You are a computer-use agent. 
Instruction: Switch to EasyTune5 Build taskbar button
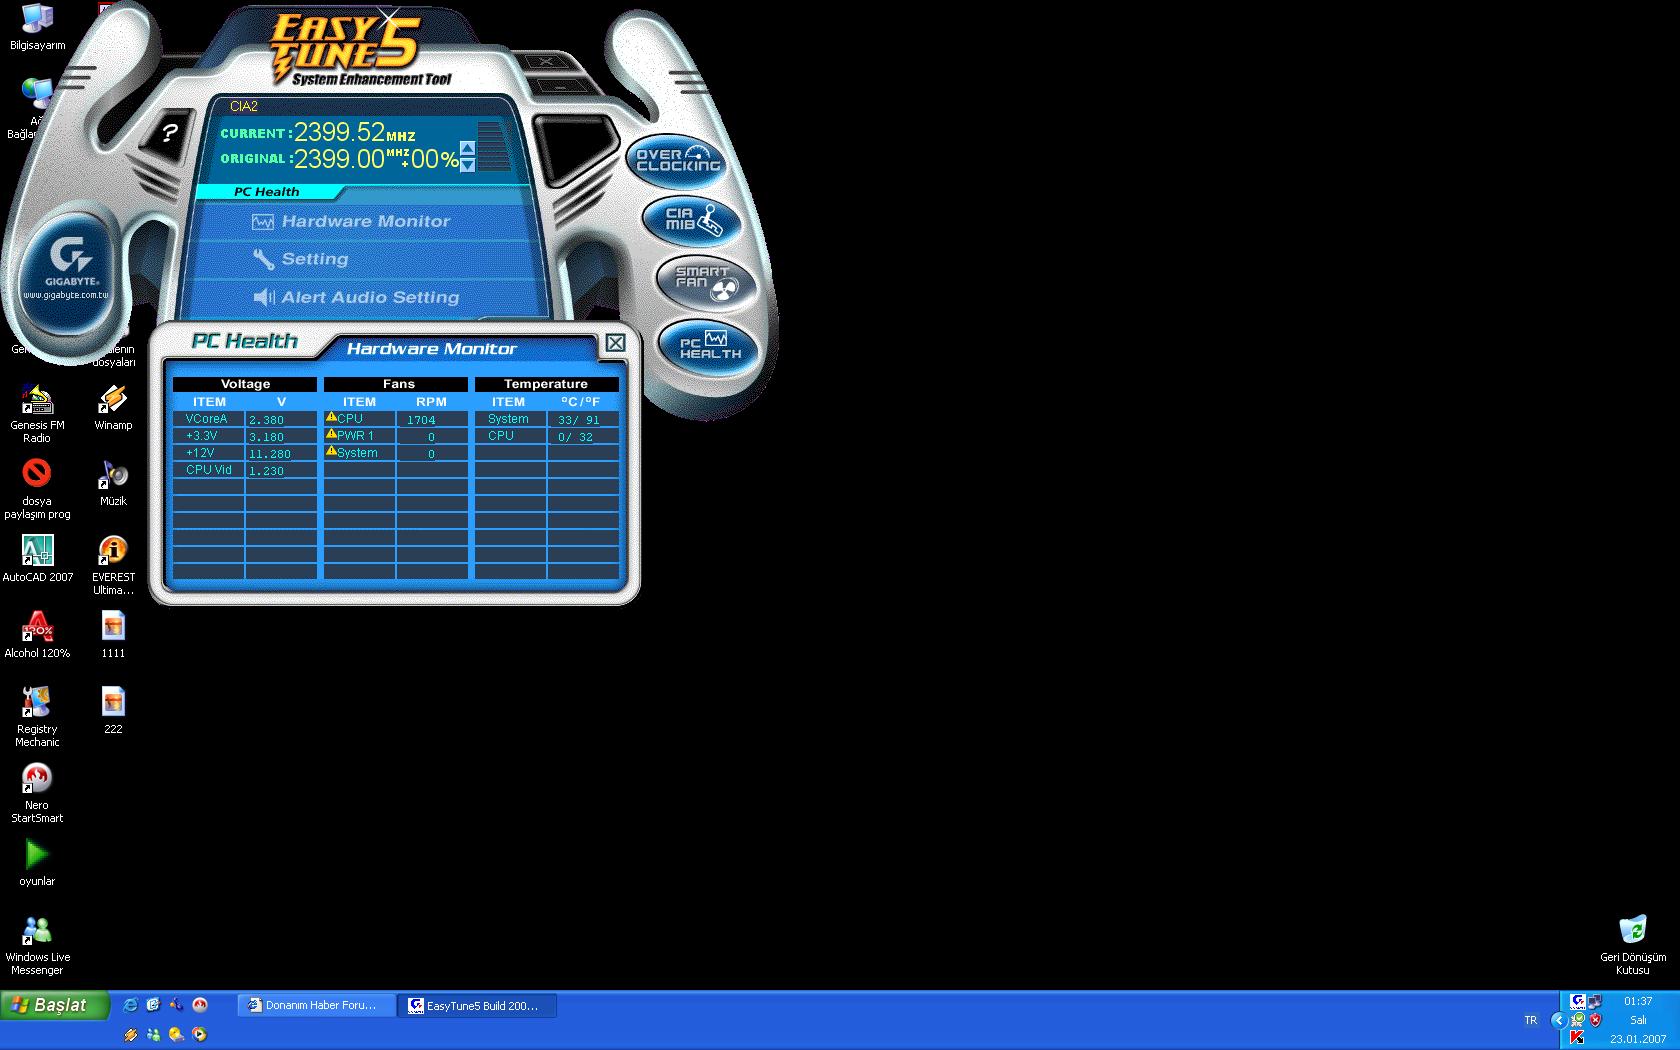pos(477,1005)
